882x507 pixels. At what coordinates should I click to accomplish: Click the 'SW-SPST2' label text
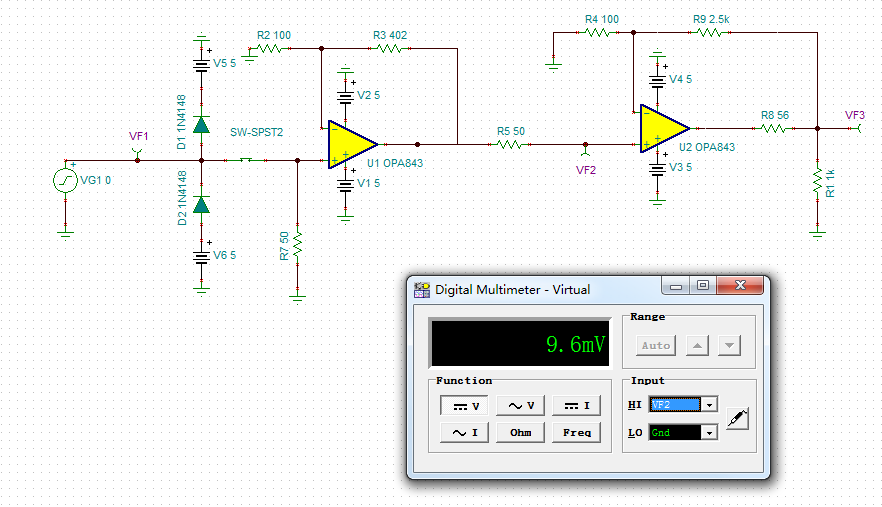coord(256,132)
